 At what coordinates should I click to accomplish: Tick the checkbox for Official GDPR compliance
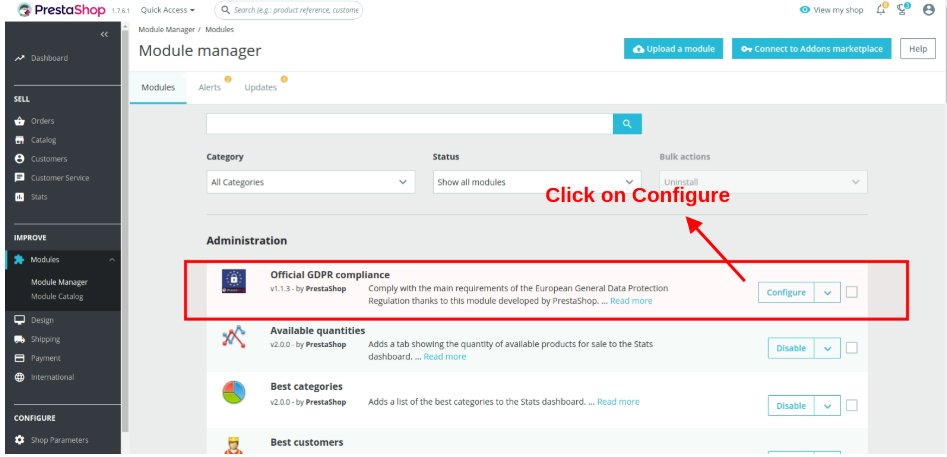tap(852, 292)
